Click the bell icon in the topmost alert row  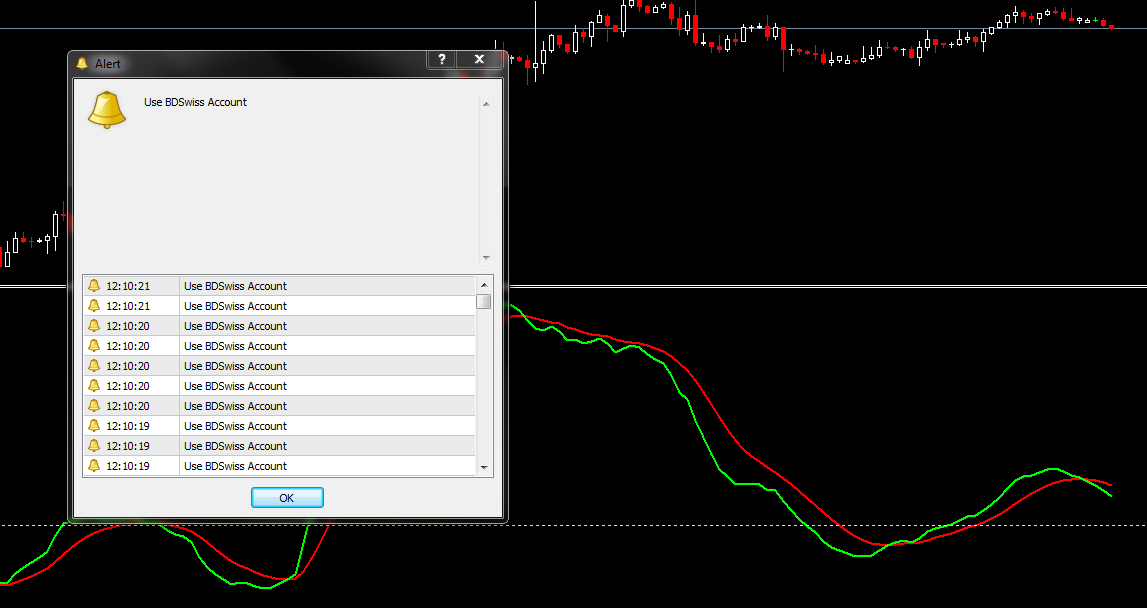pos(94,286)
